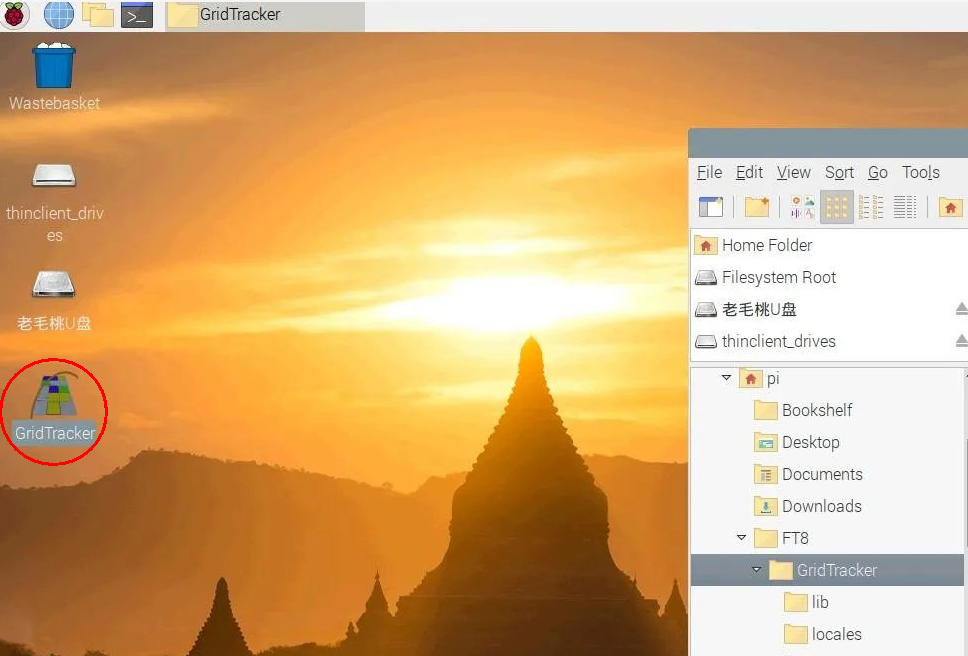The image size is (968, 656).
Task: Click the new window toolbar icon
Action: click(711, 207)
